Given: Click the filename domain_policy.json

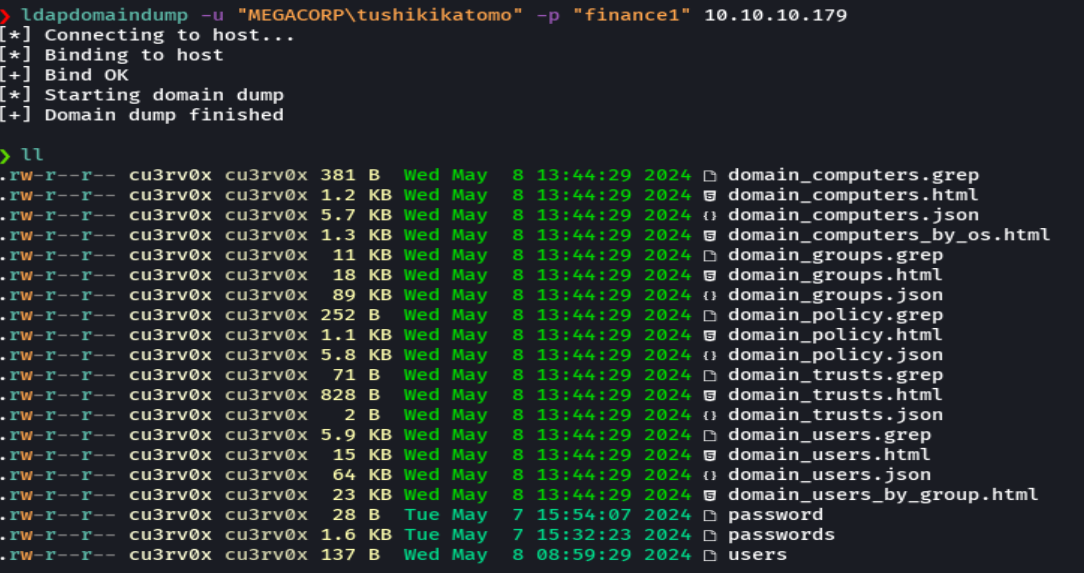Looking at the screenshot, I should (835, 357).
